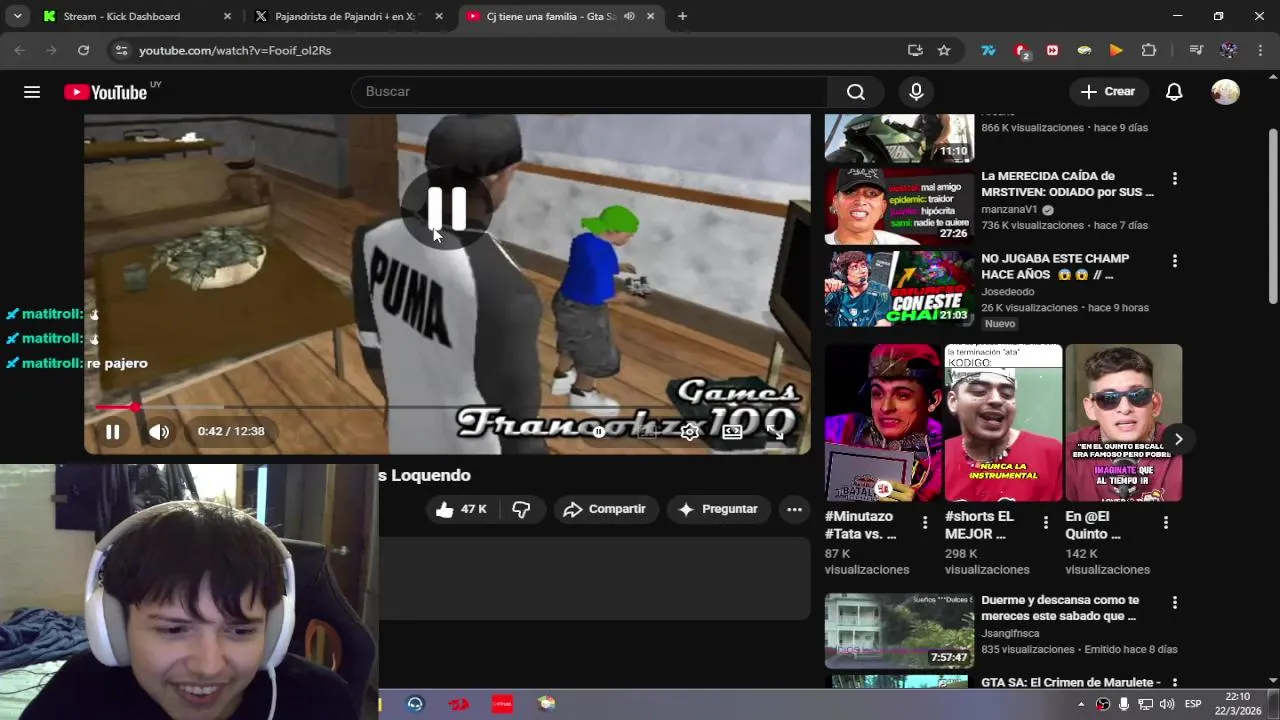Open options for Minutazo short
The height and width of the screenshot is (720, 1280).
(924, 522)
